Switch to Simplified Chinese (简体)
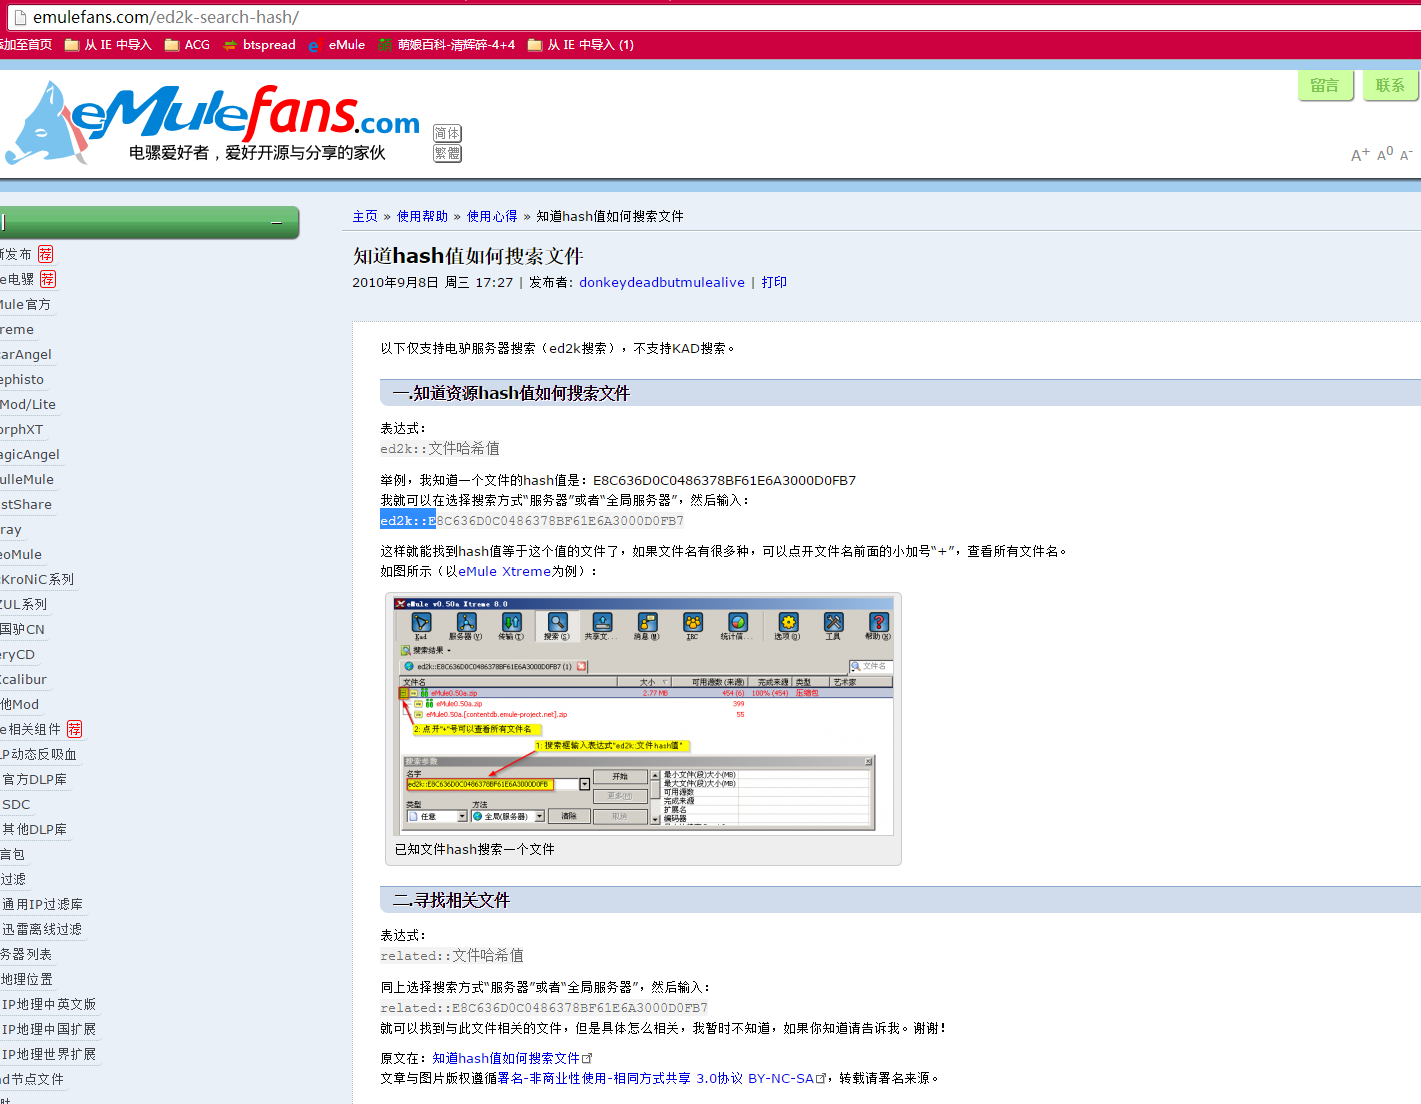This screenshot has height=1104, width=1421. [x=447, y=133]
